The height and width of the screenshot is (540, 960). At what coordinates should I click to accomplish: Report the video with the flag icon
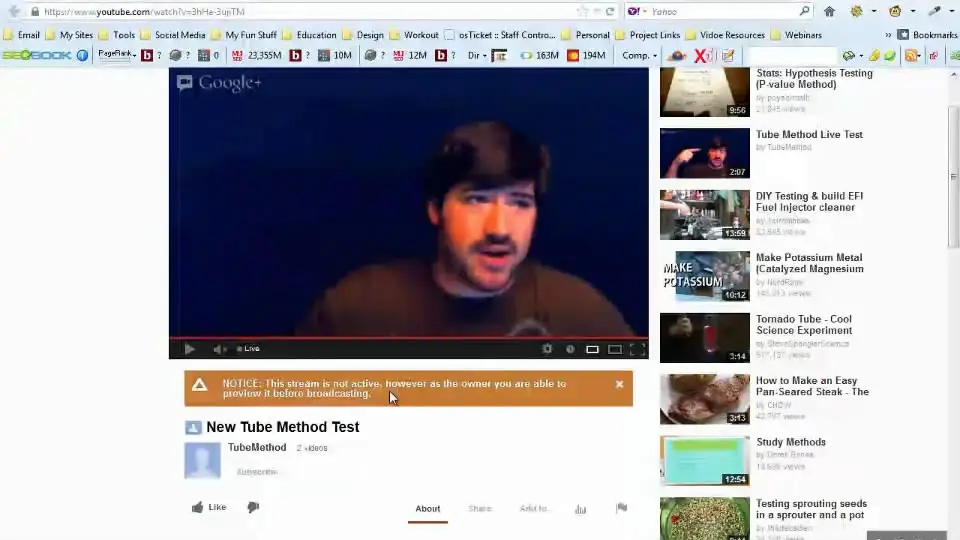(x=621, y=508)
